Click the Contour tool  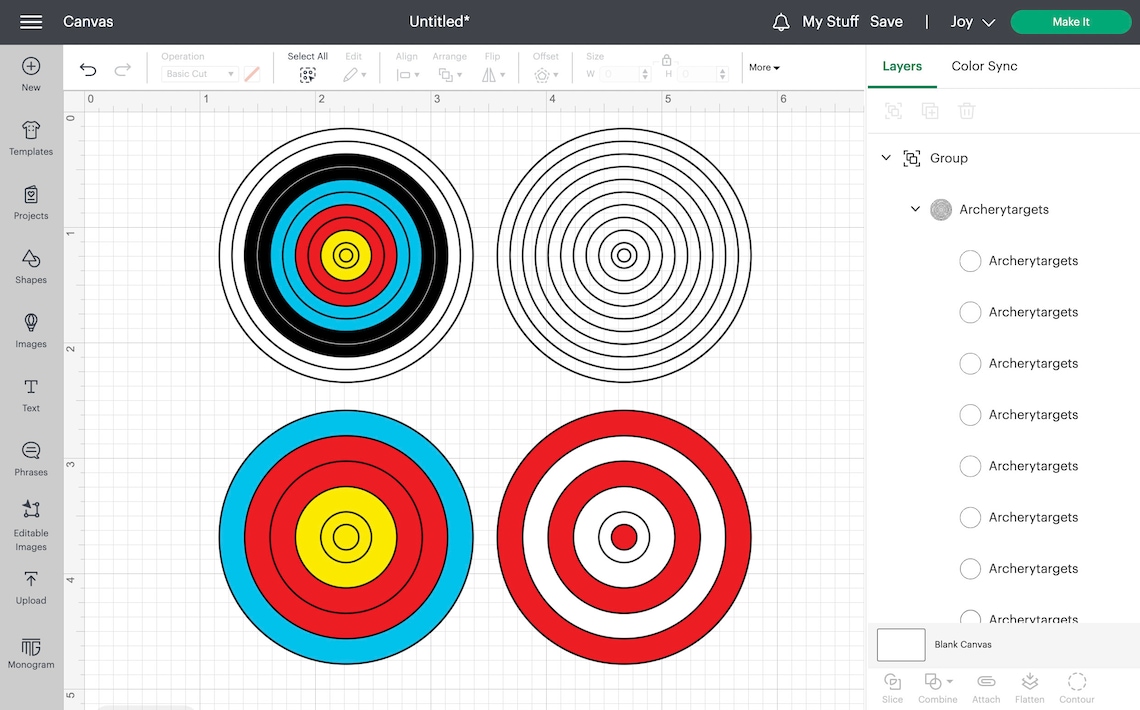point(1076,687)
